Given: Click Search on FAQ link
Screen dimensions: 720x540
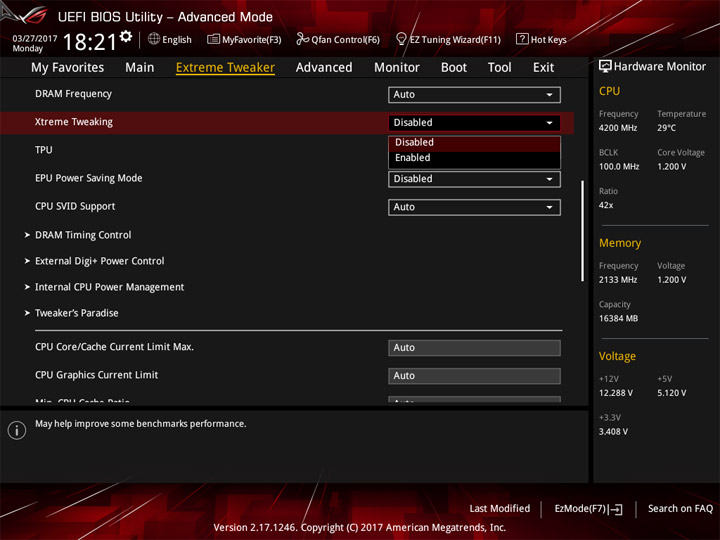Looking at the screenshot, I should coord(680,509).
